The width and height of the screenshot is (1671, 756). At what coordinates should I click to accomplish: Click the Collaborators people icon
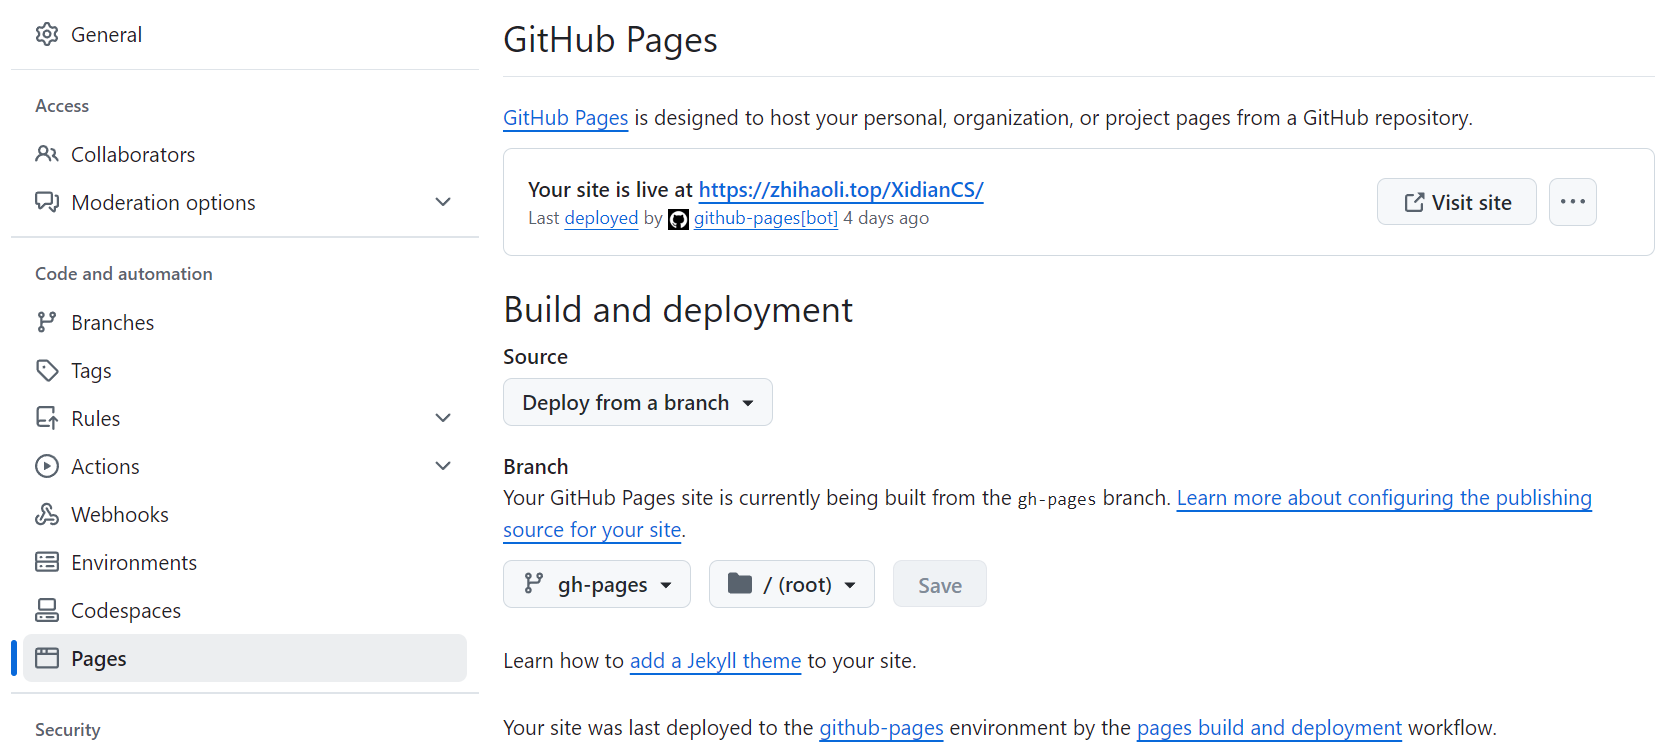click(x=47, y=154)
